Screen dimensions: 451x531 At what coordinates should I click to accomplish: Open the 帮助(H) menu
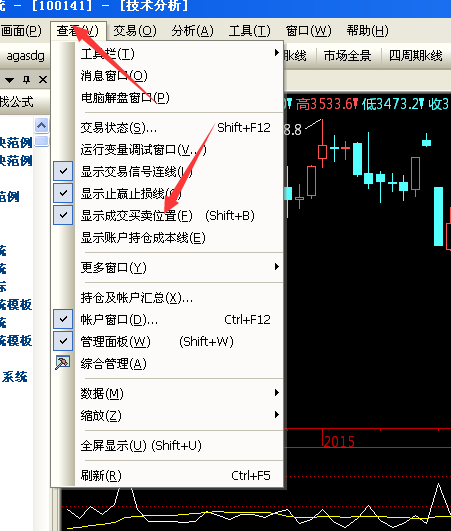click(367, 31)
